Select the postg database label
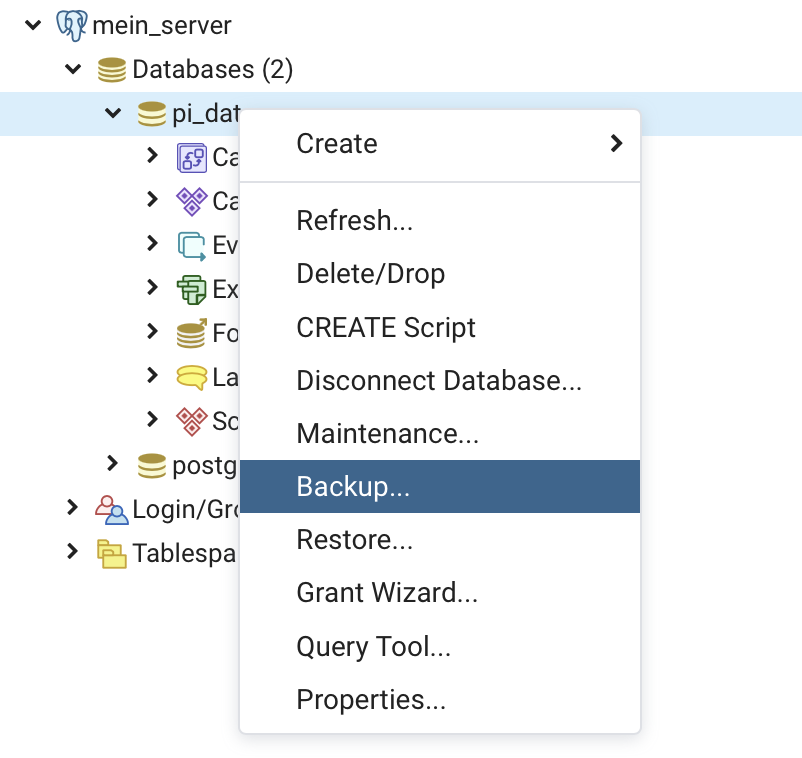The image size is (802, 758). pyautogui.click(x=206, y=466)
